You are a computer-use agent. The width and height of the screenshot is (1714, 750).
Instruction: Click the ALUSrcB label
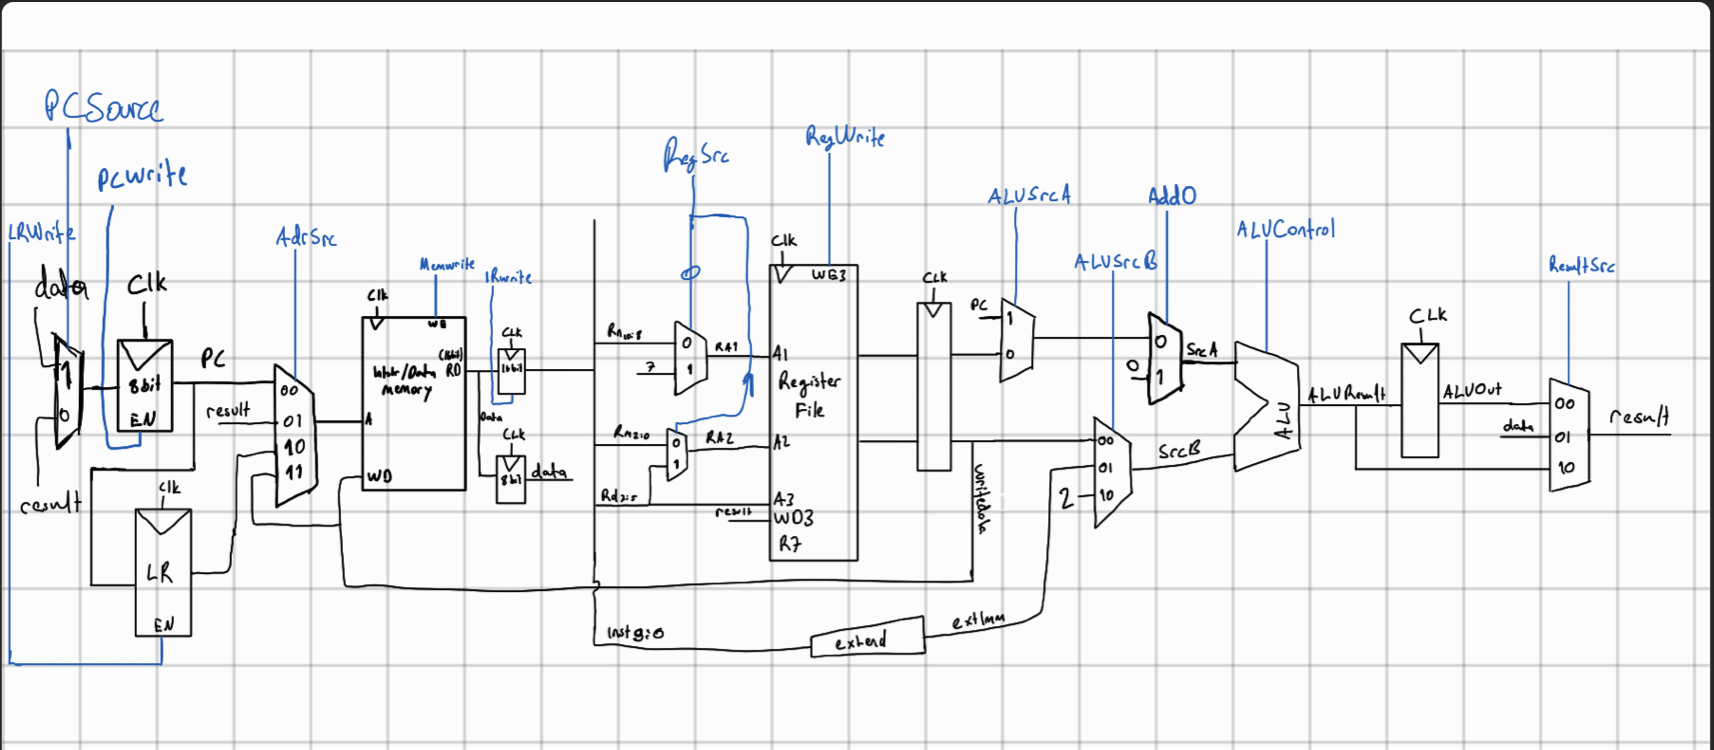[1115, 262]
